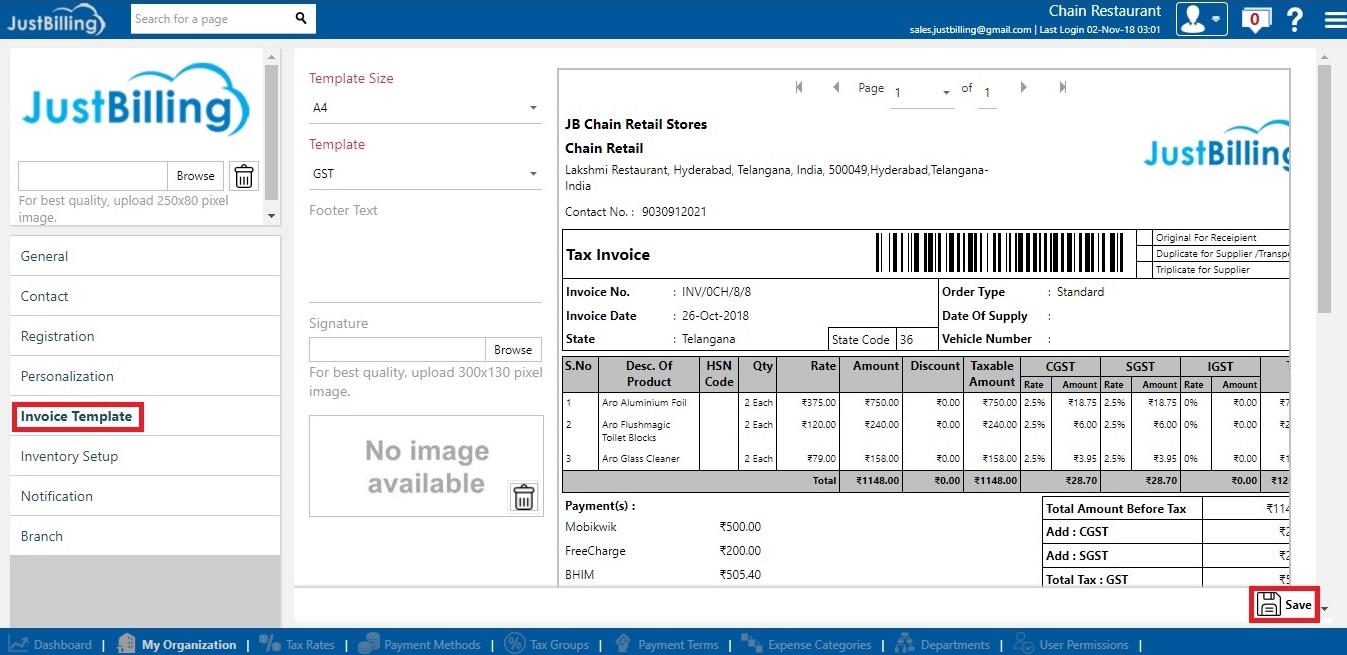This screenshot has width=1347, height=655.
Task: Switch to the User Permissions tab
Action: point(1071,644)
